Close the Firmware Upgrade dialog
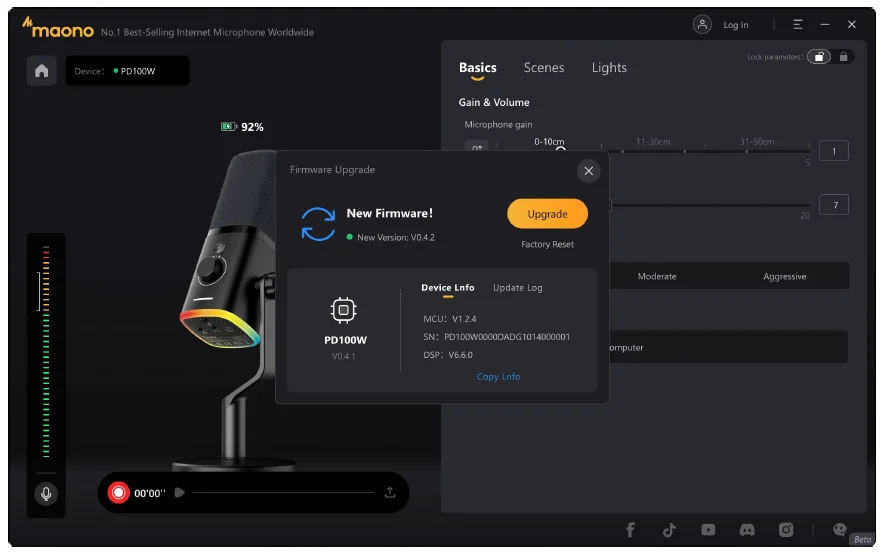 [588, 171]
